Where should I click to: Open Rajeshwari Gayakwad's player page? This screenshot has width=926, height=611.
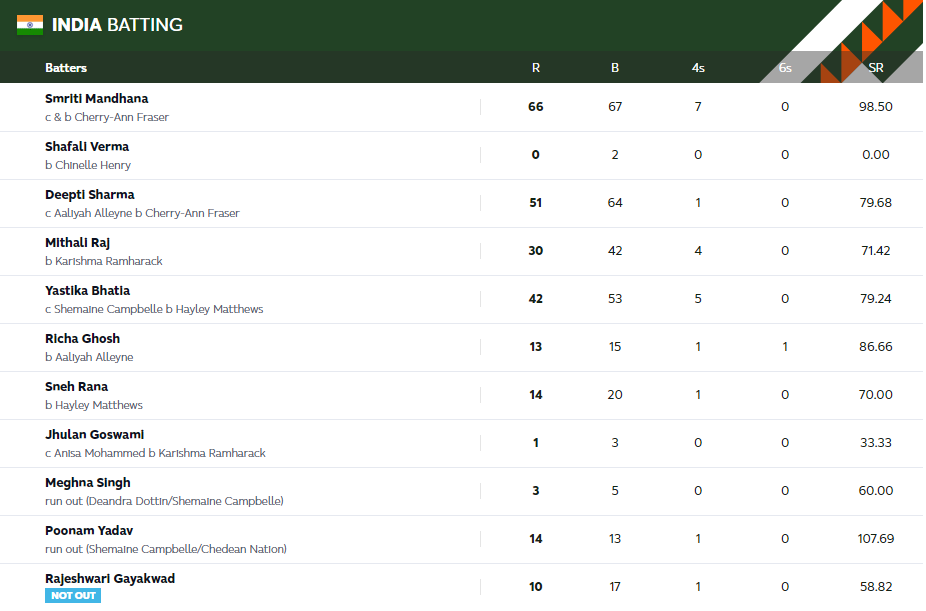point(110,579)
